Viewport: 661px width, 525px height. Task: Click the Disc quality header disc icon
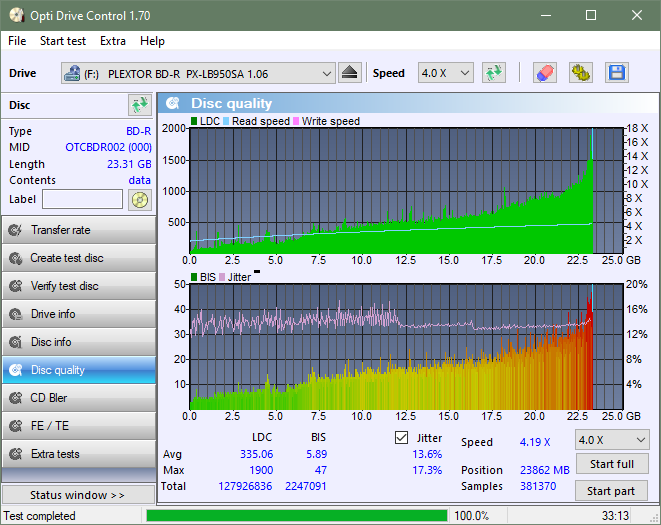coord(173,103)
